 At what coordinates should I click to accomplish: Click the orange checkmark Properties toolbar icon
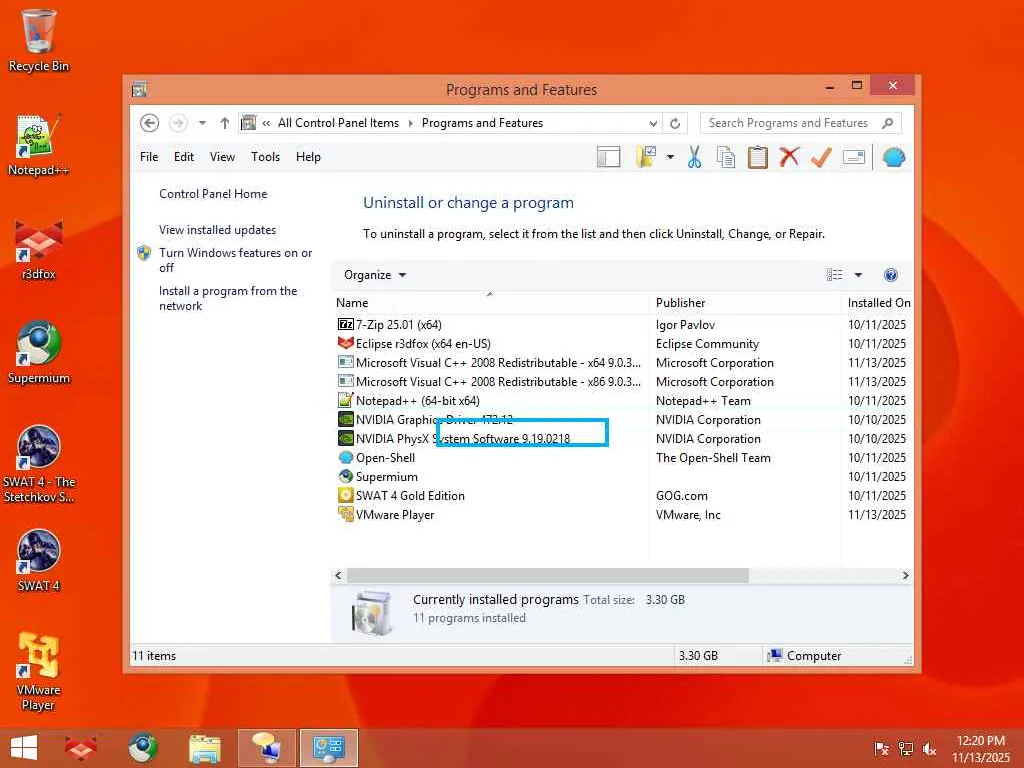tap(821, 157)
